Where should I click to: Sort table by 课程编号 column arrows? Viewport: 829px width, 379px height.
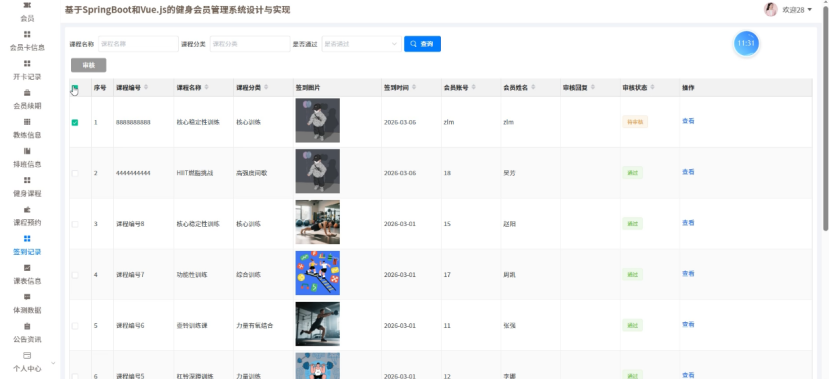tap(146, 87)
